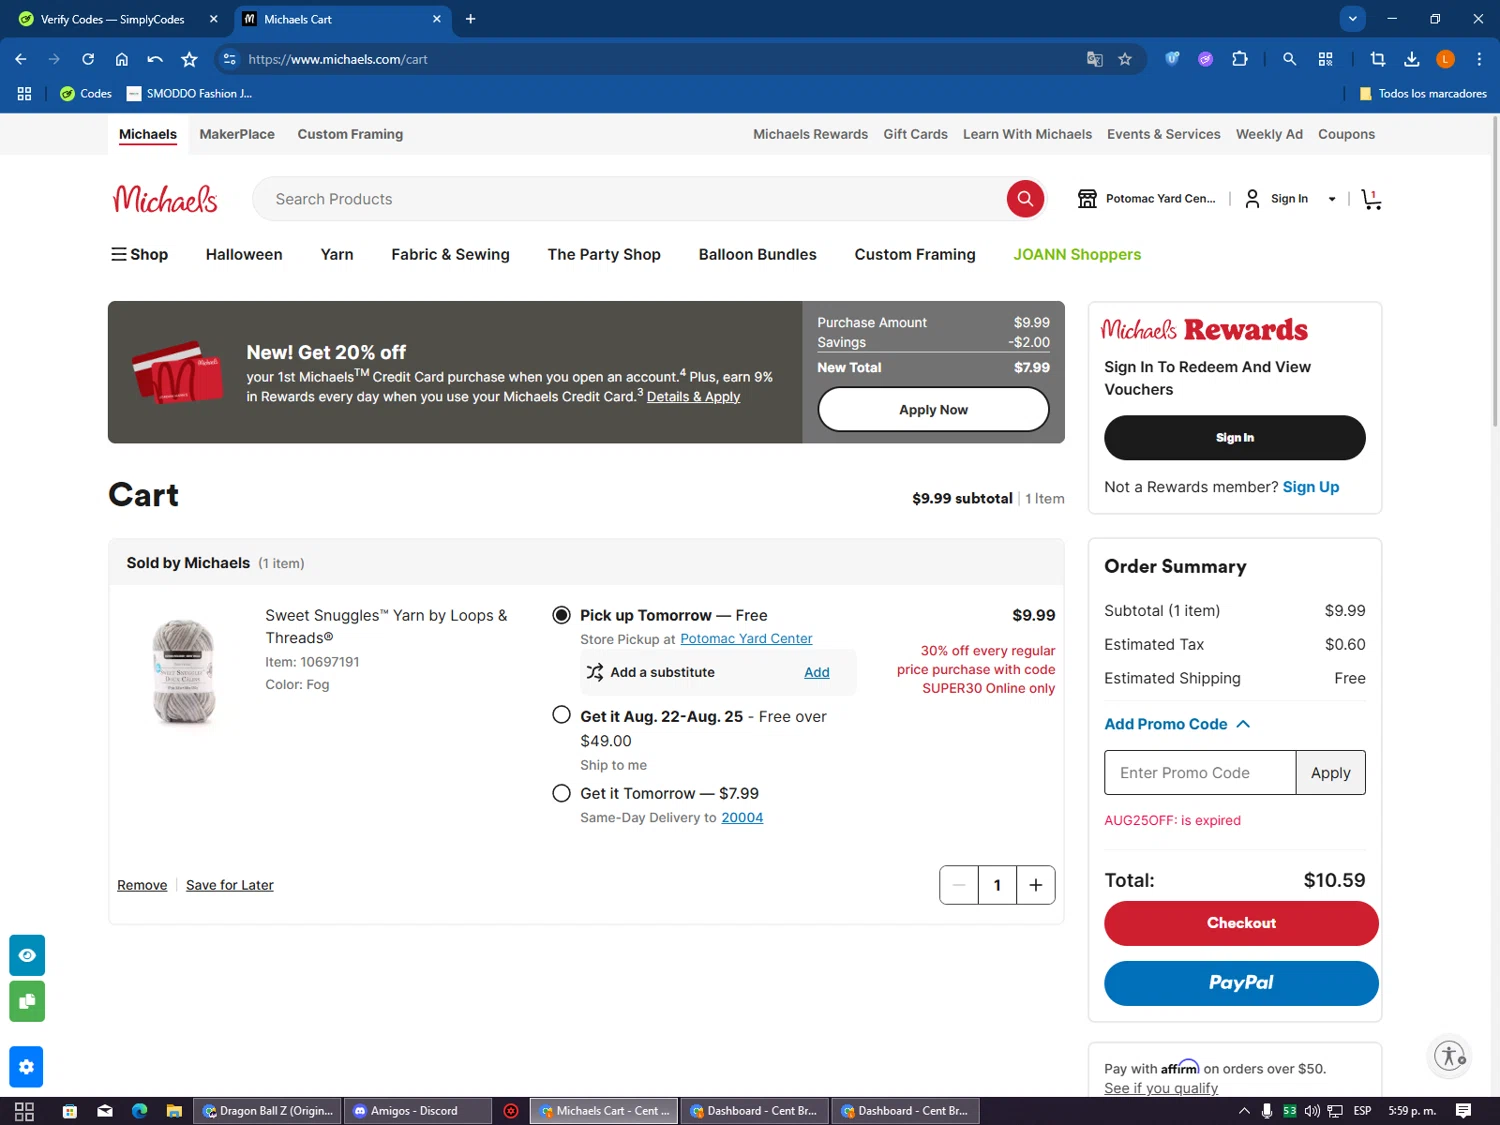Bookmark this page with address bar star
The height and width of the screenshot is (1125, 1500).
[1125, 59]
